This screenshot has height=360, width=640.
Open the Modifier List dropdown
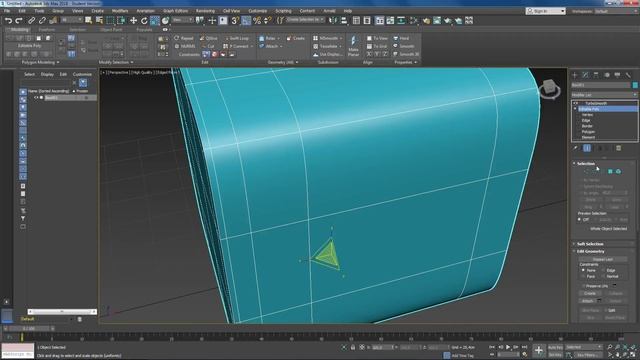point(604,95)
